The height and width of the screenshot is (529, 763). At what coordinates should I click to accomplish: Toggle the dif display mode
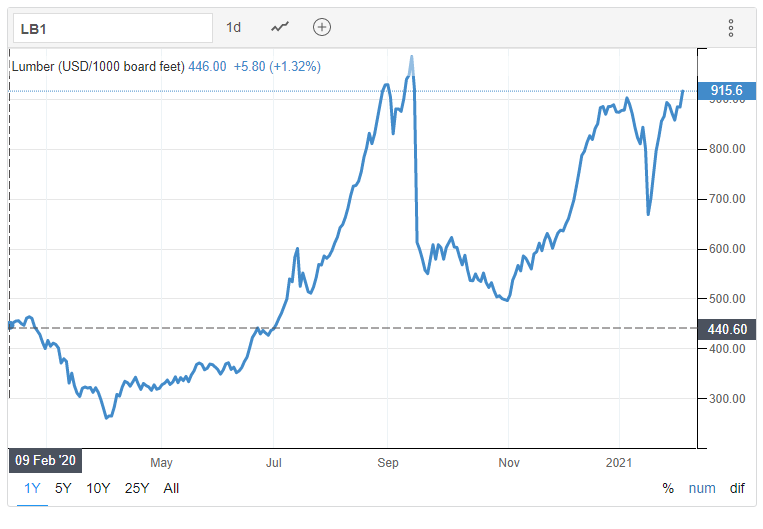pos(737,488)
